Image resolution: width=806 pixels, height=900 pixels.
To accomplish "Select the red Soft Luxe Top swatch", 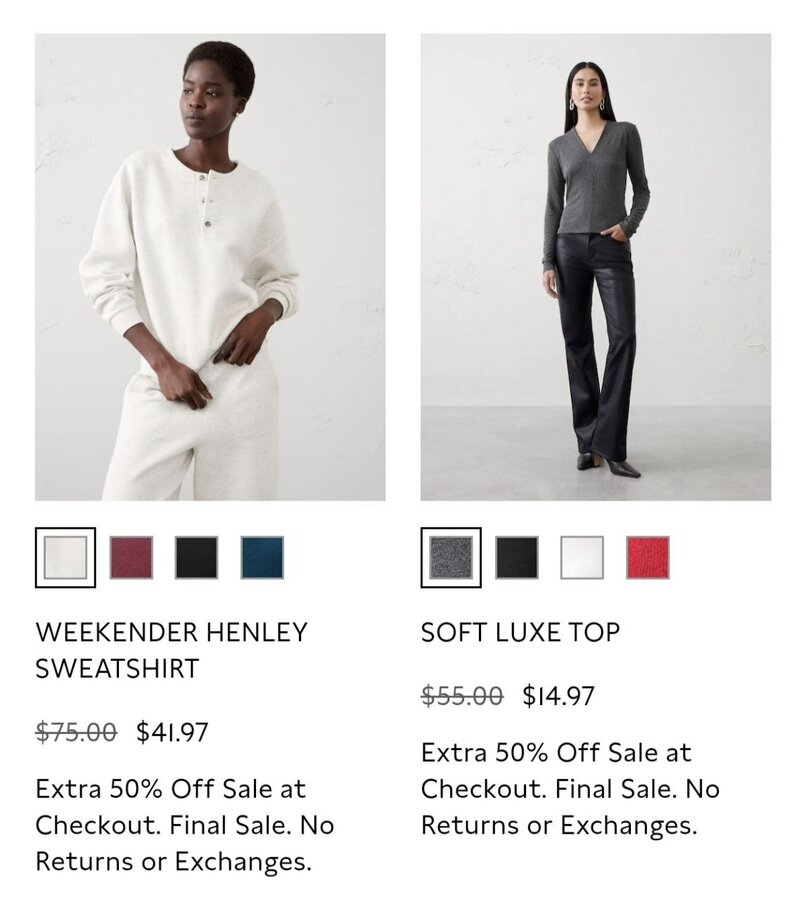I will 648,557.
